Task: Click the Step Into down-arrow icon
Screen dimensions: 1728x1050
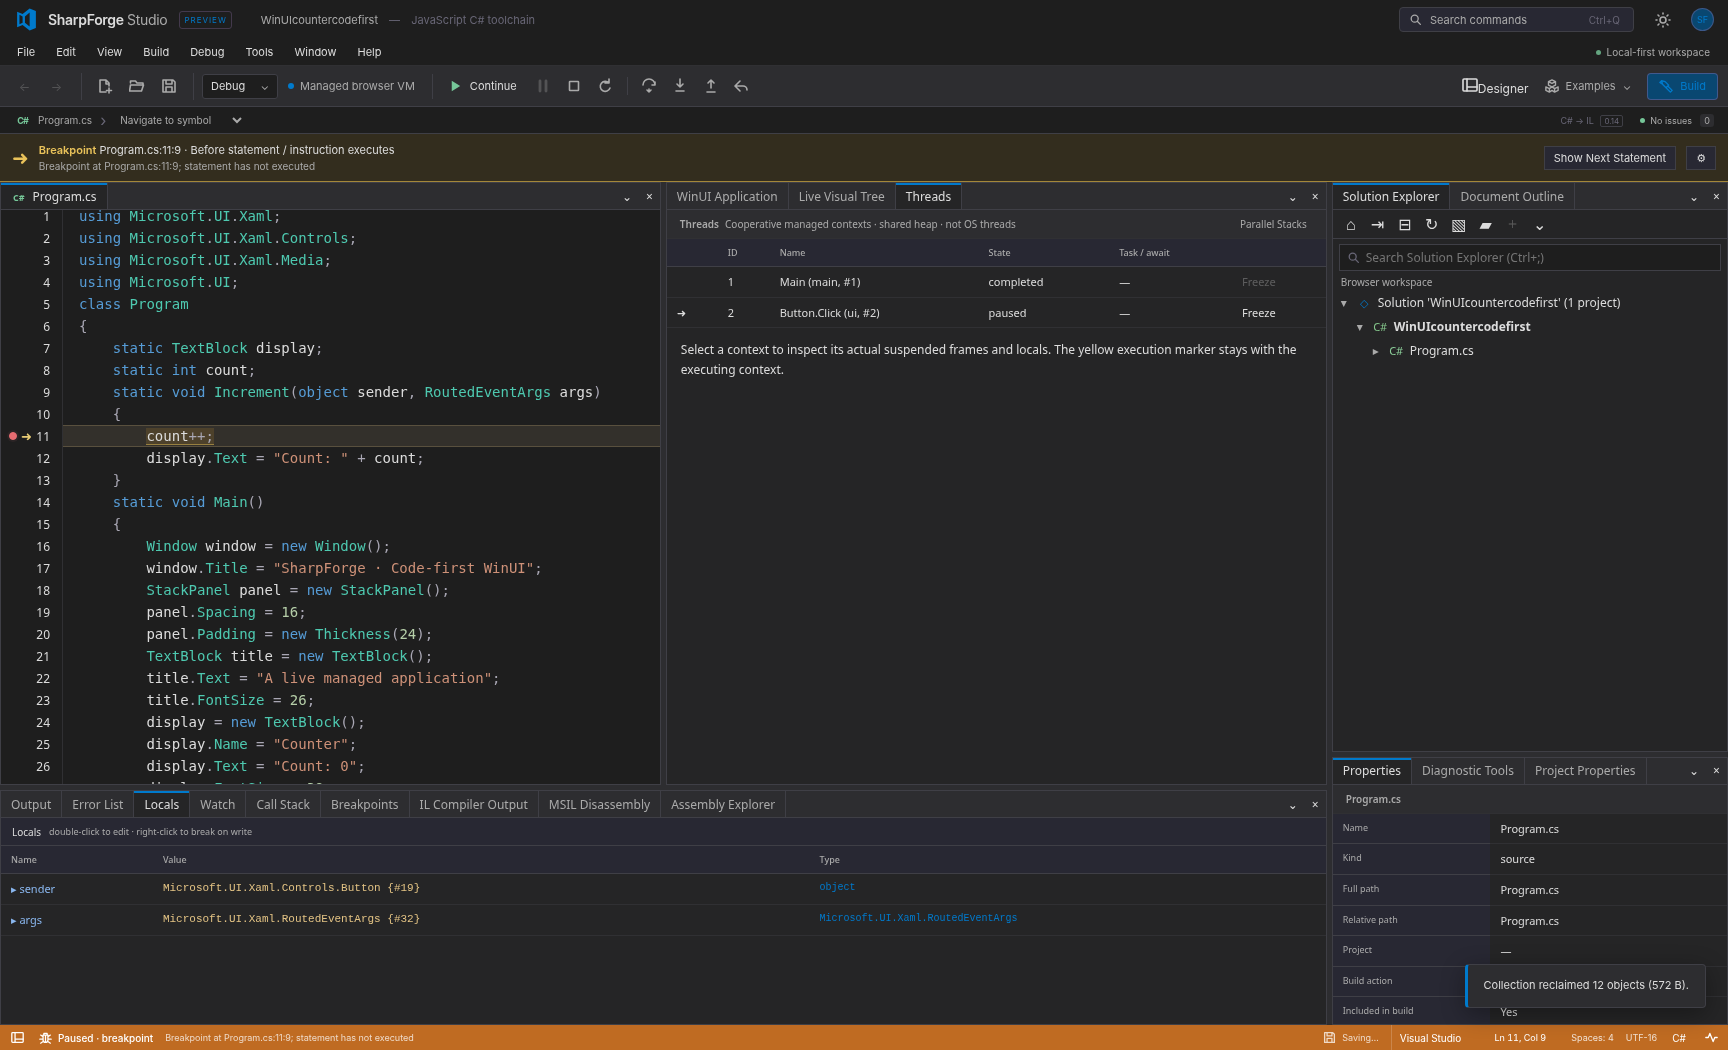Action: click(x=680, y=86)
